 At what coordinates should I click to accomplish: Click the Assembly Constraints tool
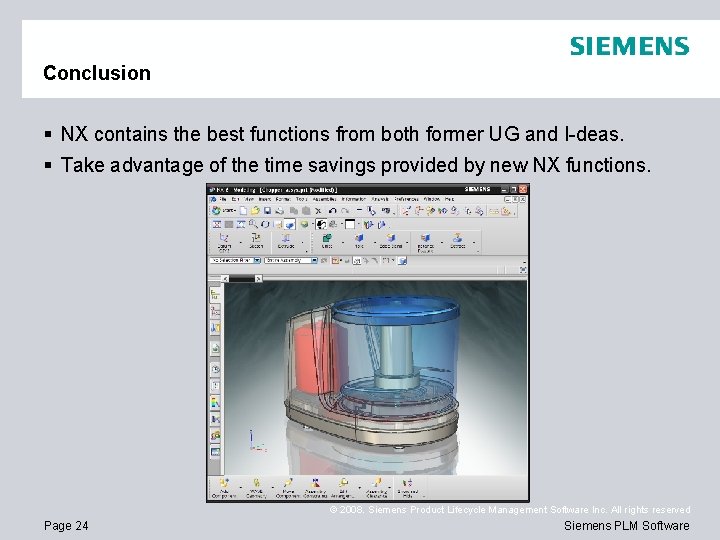(315, 488)
